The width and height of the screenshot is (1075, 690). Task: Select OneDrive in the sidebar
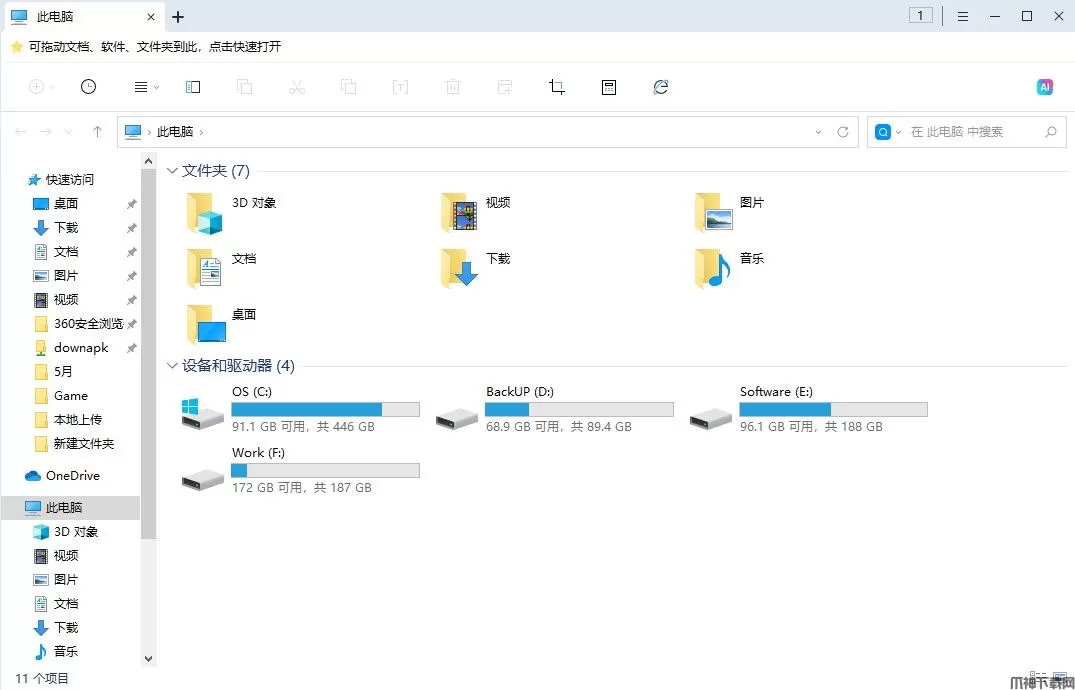click(62, 475)
